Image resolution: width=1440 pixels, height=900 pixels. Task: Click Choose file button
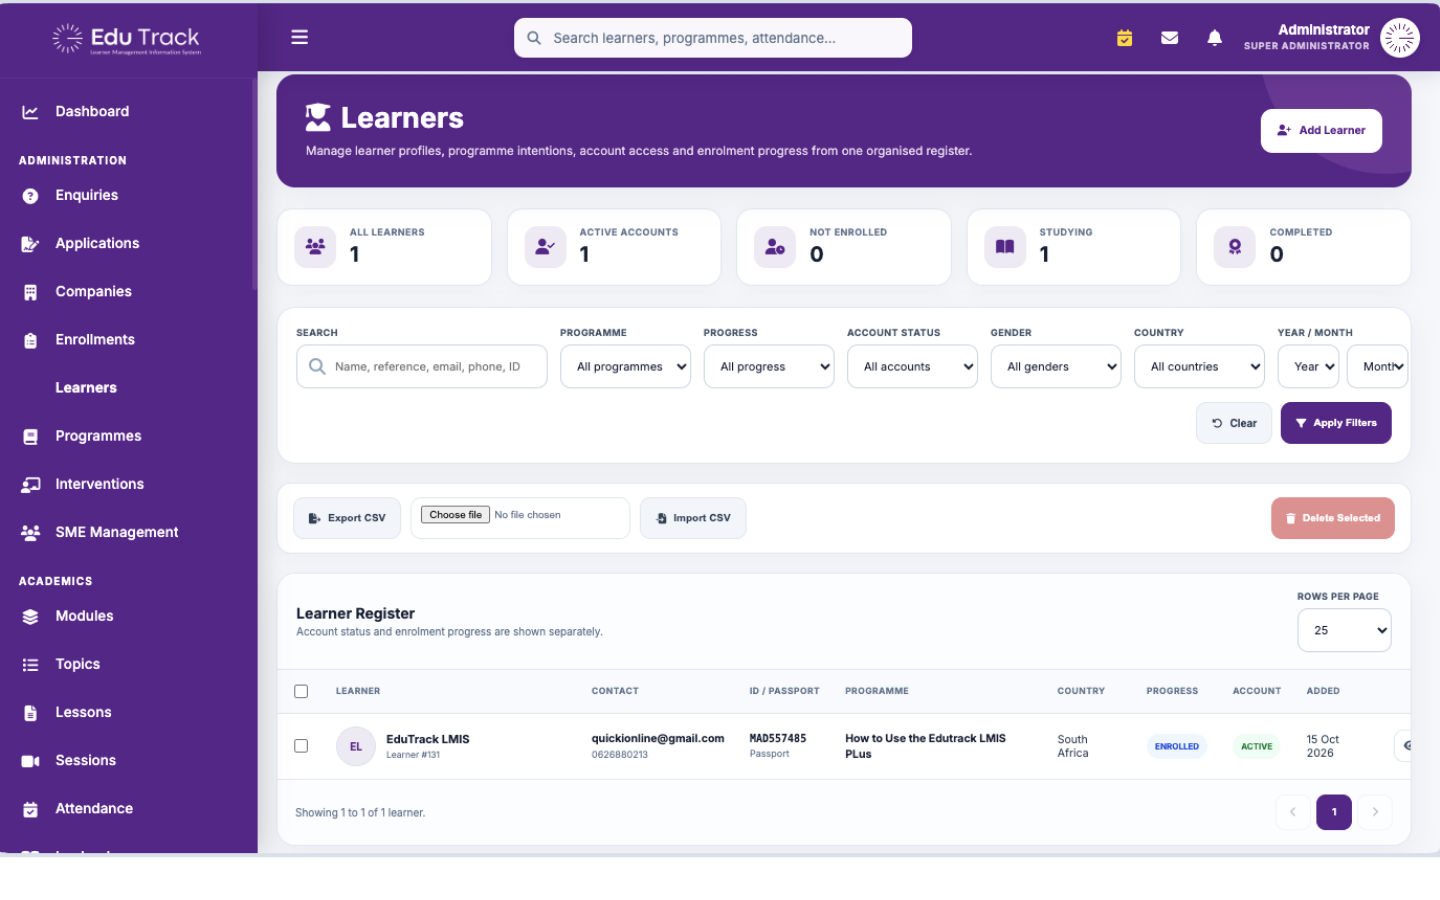tap(457, 515)
